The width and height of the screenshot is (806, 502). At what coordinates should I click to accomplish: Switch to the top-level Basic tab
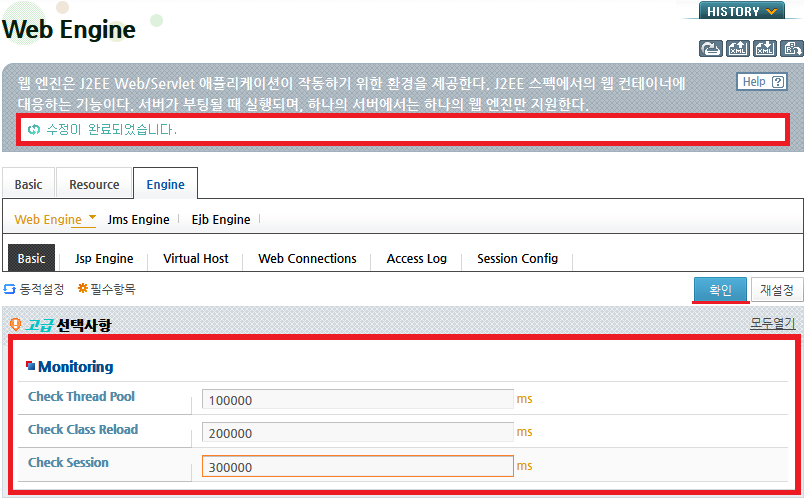coord(28,184)
